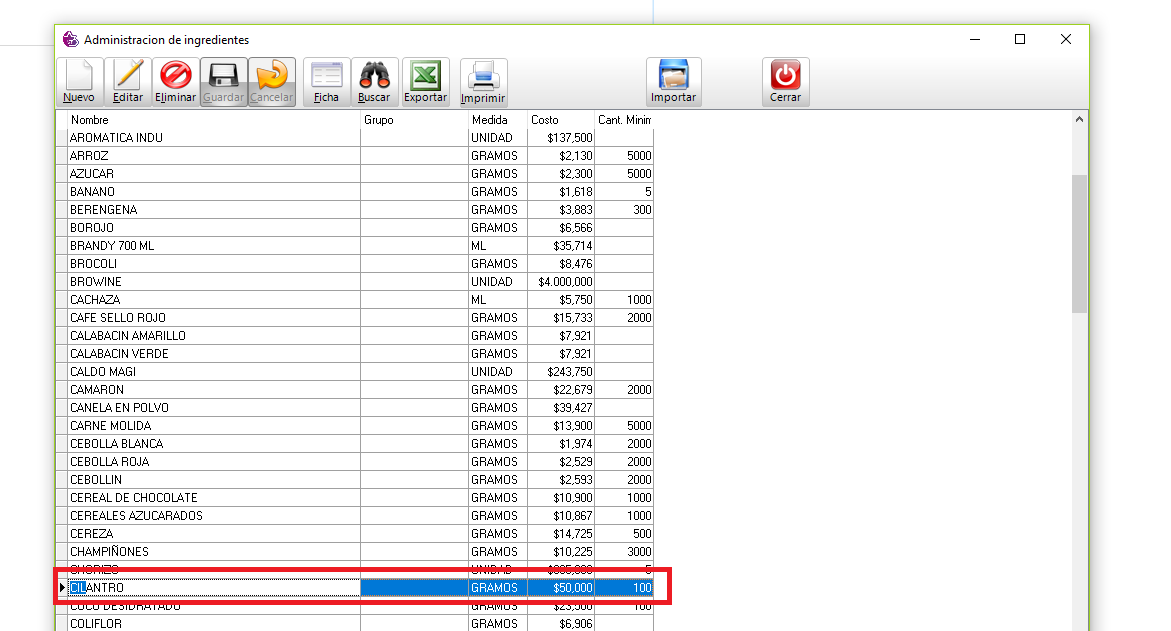Click the CILANTRO name edit field
Viewport: 1171px width, 631px height.
(x=214, y=588)
